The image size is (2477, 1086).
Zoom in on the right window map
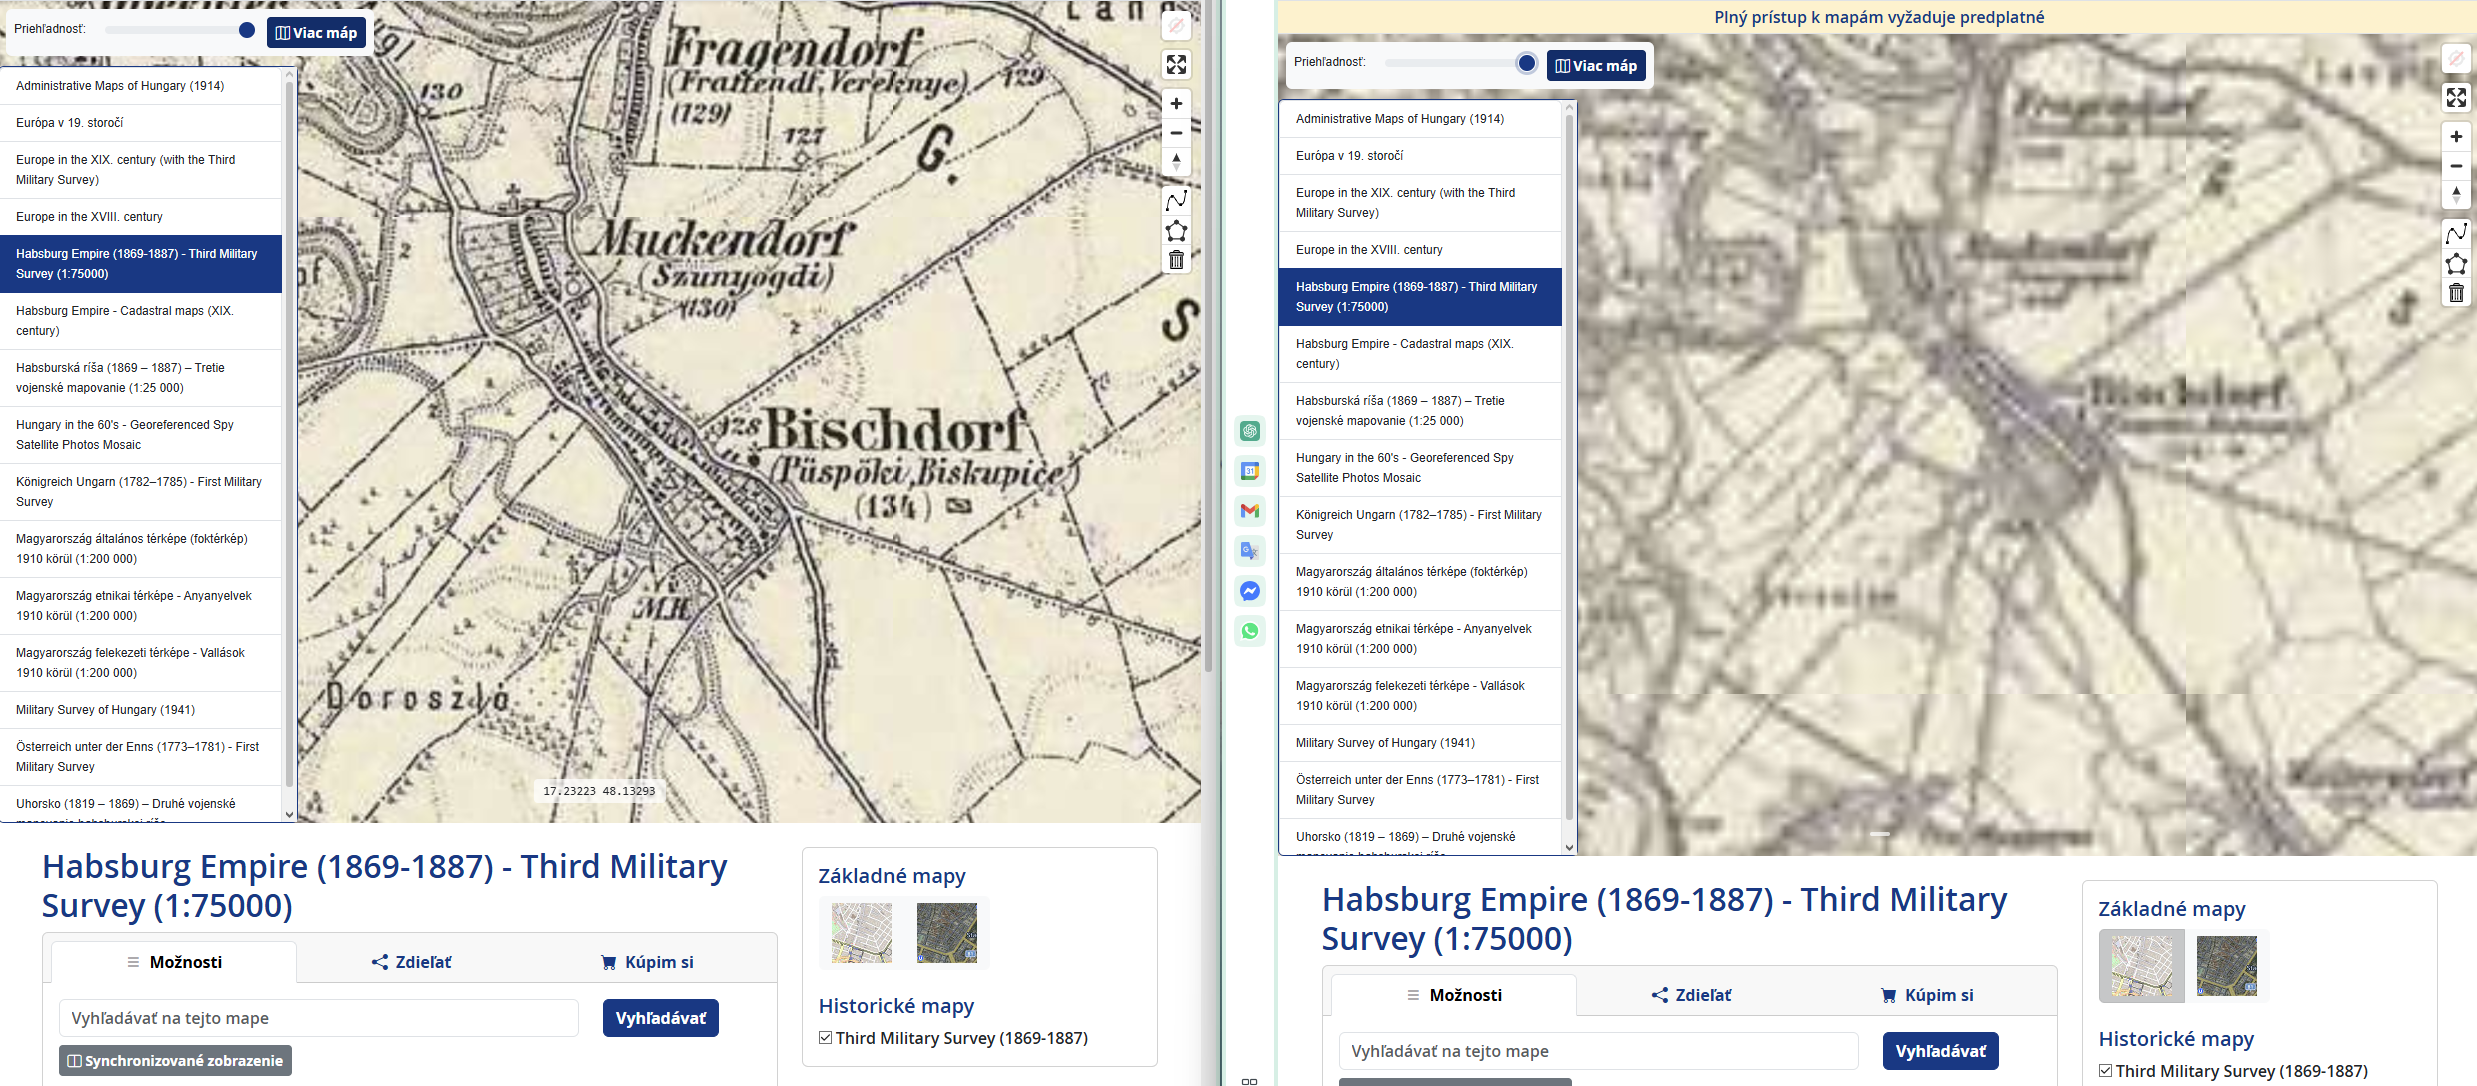tap(2456, 136)
